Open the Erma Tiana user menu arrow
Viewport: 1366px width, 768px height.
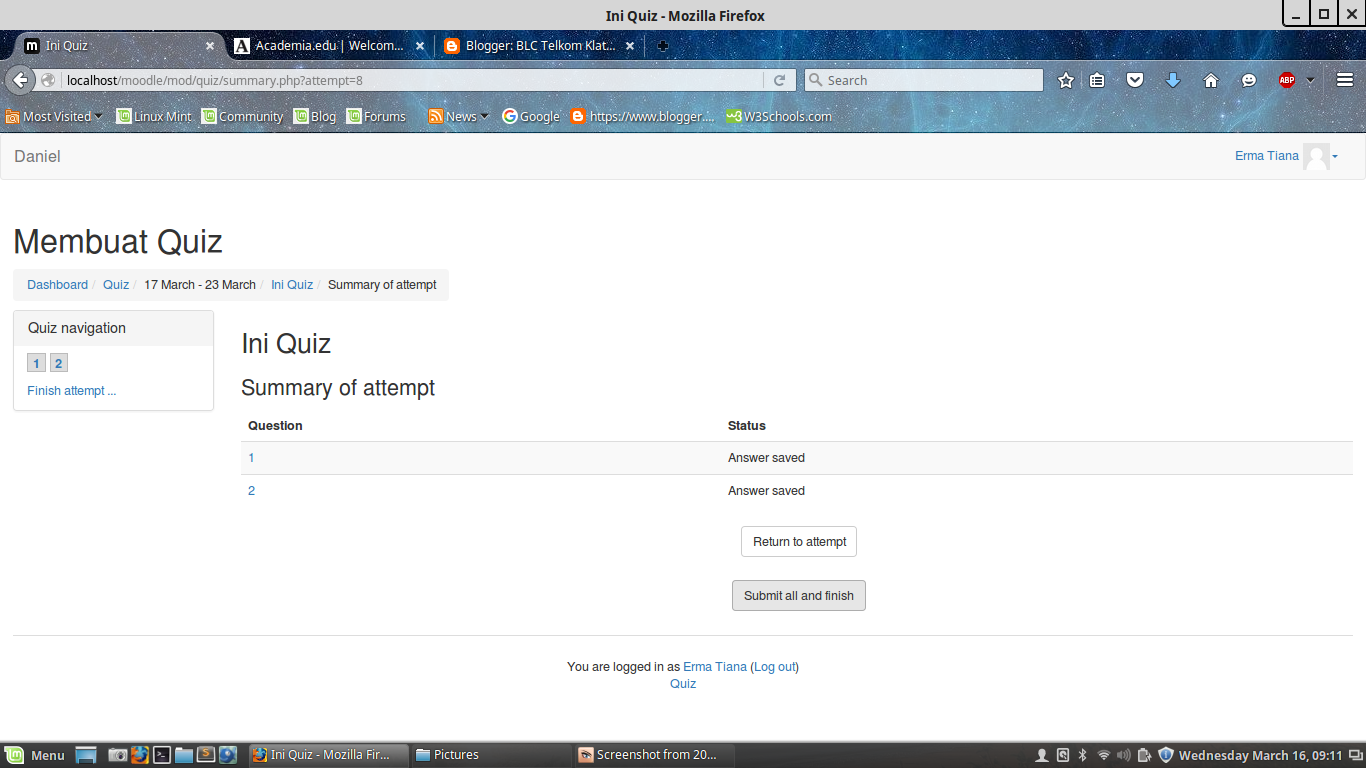pos(1335,156)
